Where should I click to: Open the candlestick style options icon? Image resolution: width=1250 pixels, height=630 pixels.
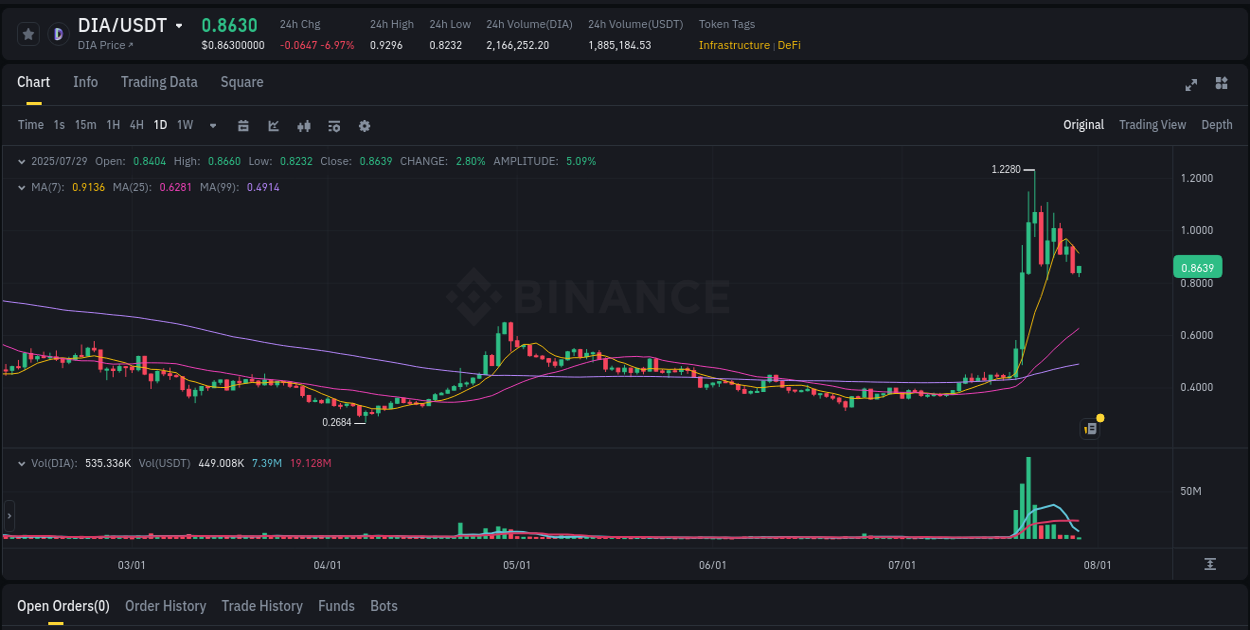[x=303, y=125]
